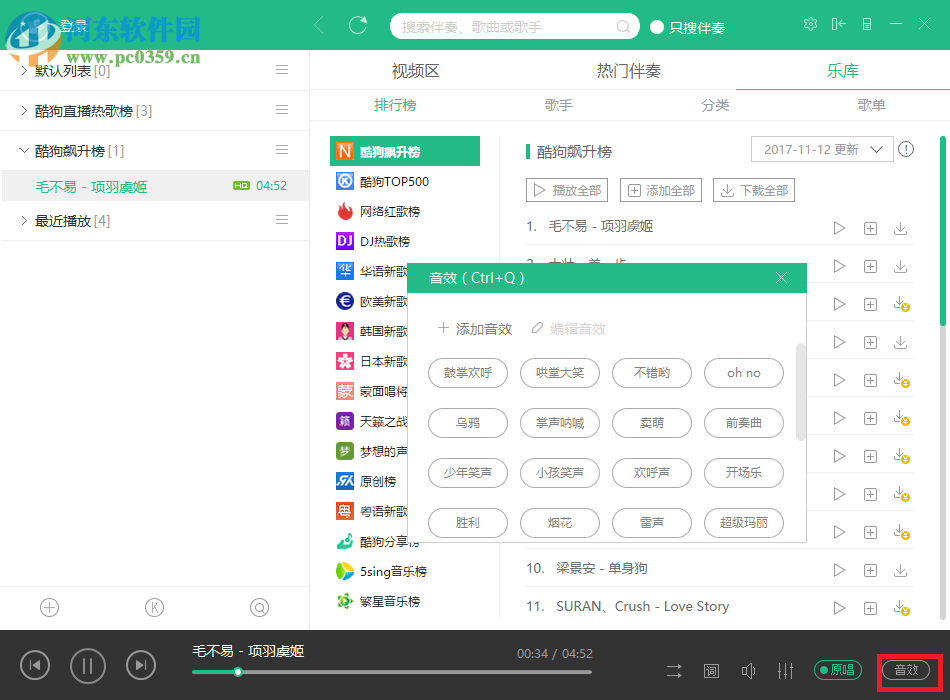This screenshot has width=950, height=700.
Task: Collapse the player into mini mode
Action: pyautogui.click(x=838, y=23)
